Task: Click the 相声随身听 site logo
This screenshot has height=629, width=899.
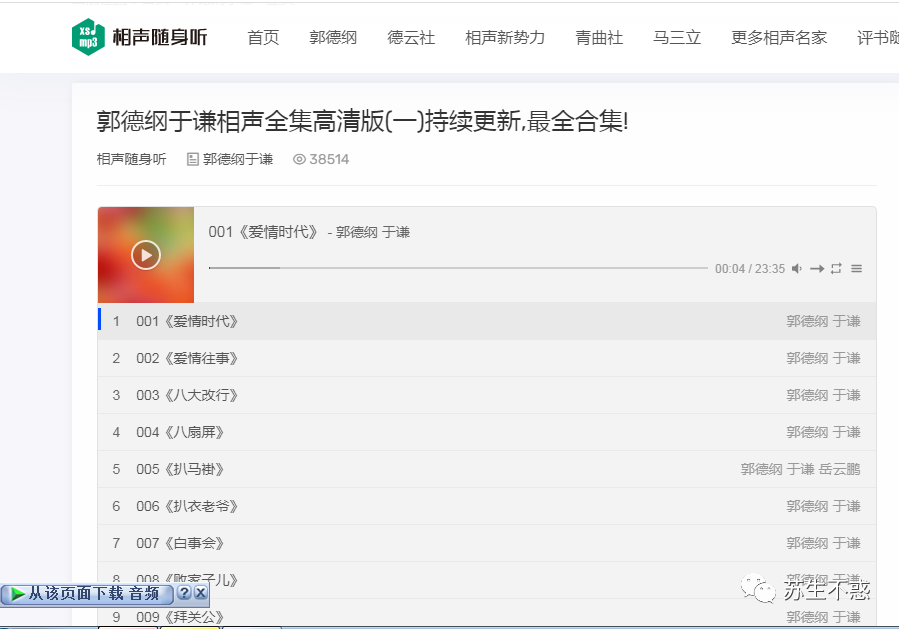Action: (139, 37)
